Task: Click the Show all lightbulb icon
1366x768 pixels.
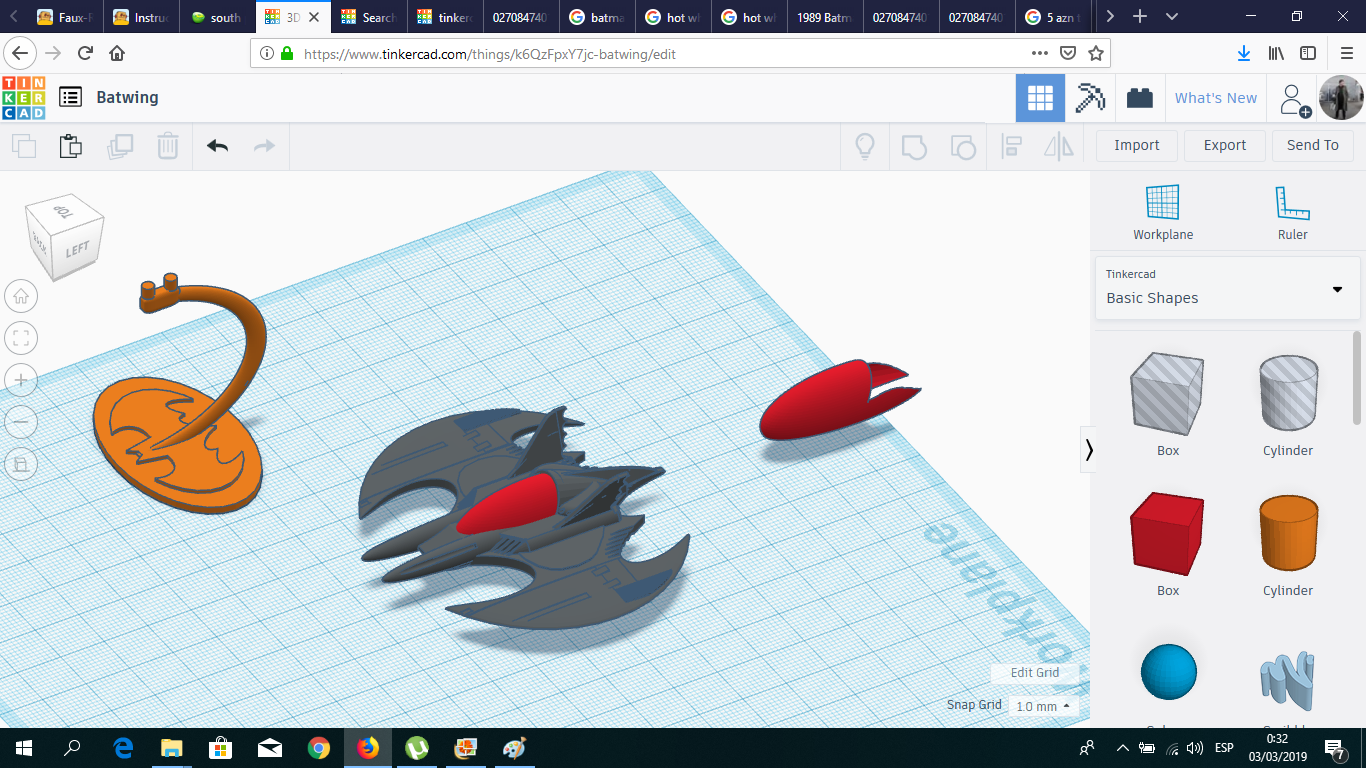Action: pyautogui.click(x=865, y=146)
